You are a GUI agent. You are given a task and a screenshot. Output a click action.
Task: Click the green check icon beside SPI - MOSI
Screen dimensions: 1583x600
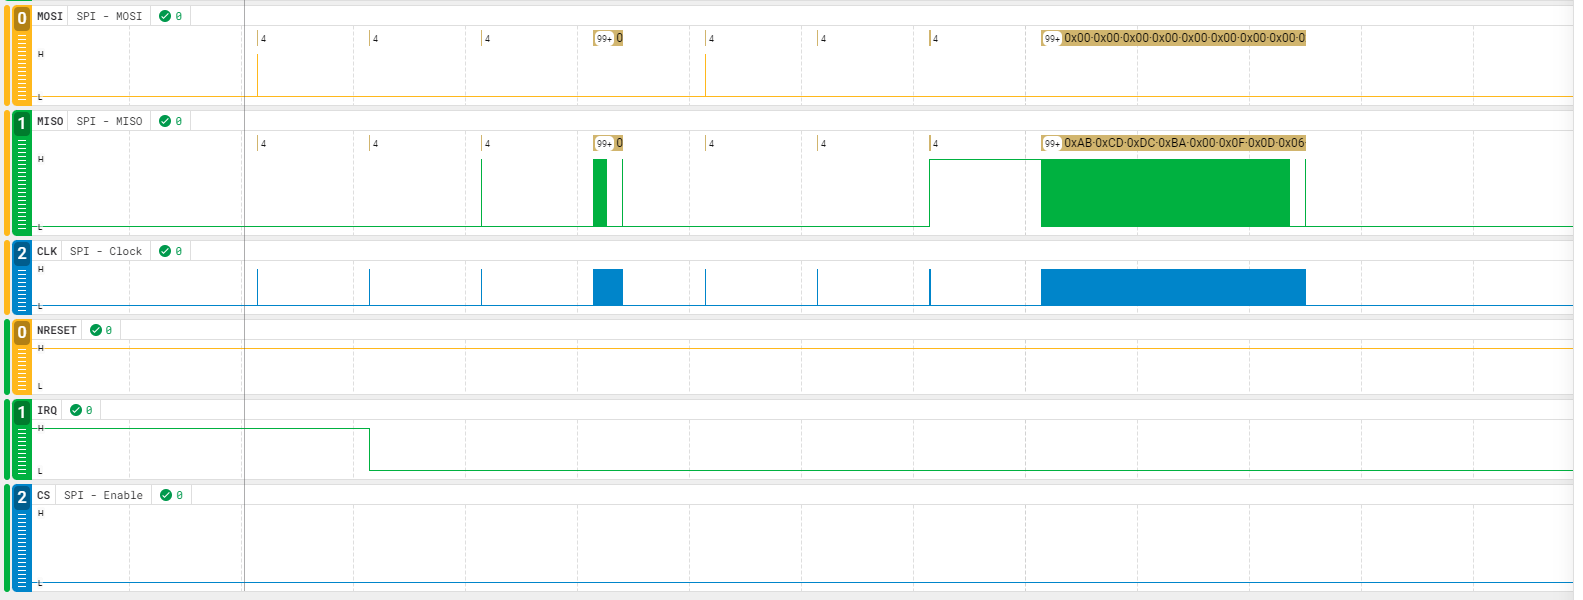pos(165,16)
